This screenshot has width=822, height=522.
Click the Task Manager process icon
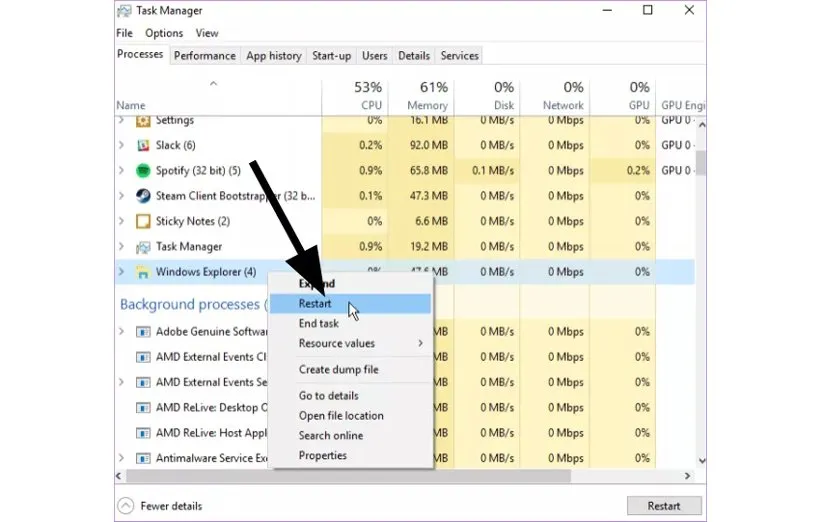[143, 247]
